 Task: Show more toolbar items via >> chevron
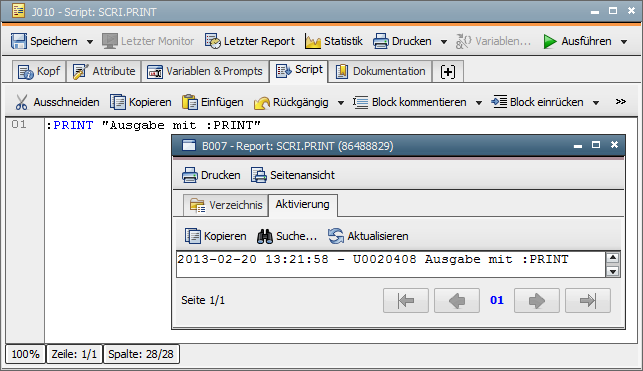click(x=621, y=101)
